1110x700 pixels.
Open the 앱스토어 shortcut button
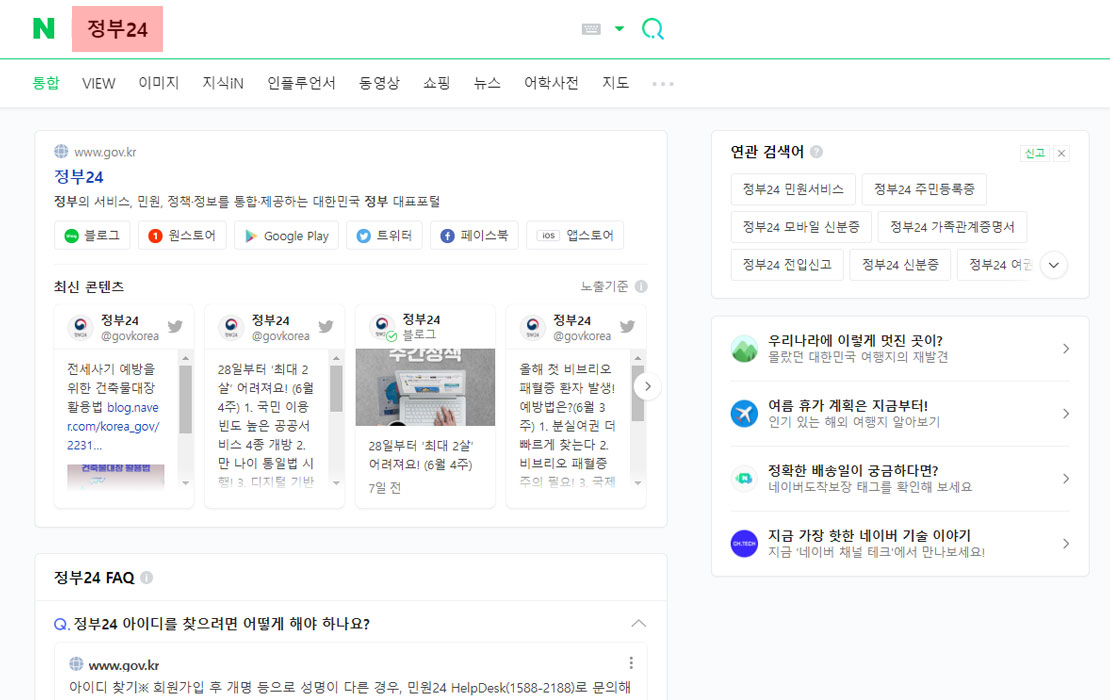(x=575, y=235)
